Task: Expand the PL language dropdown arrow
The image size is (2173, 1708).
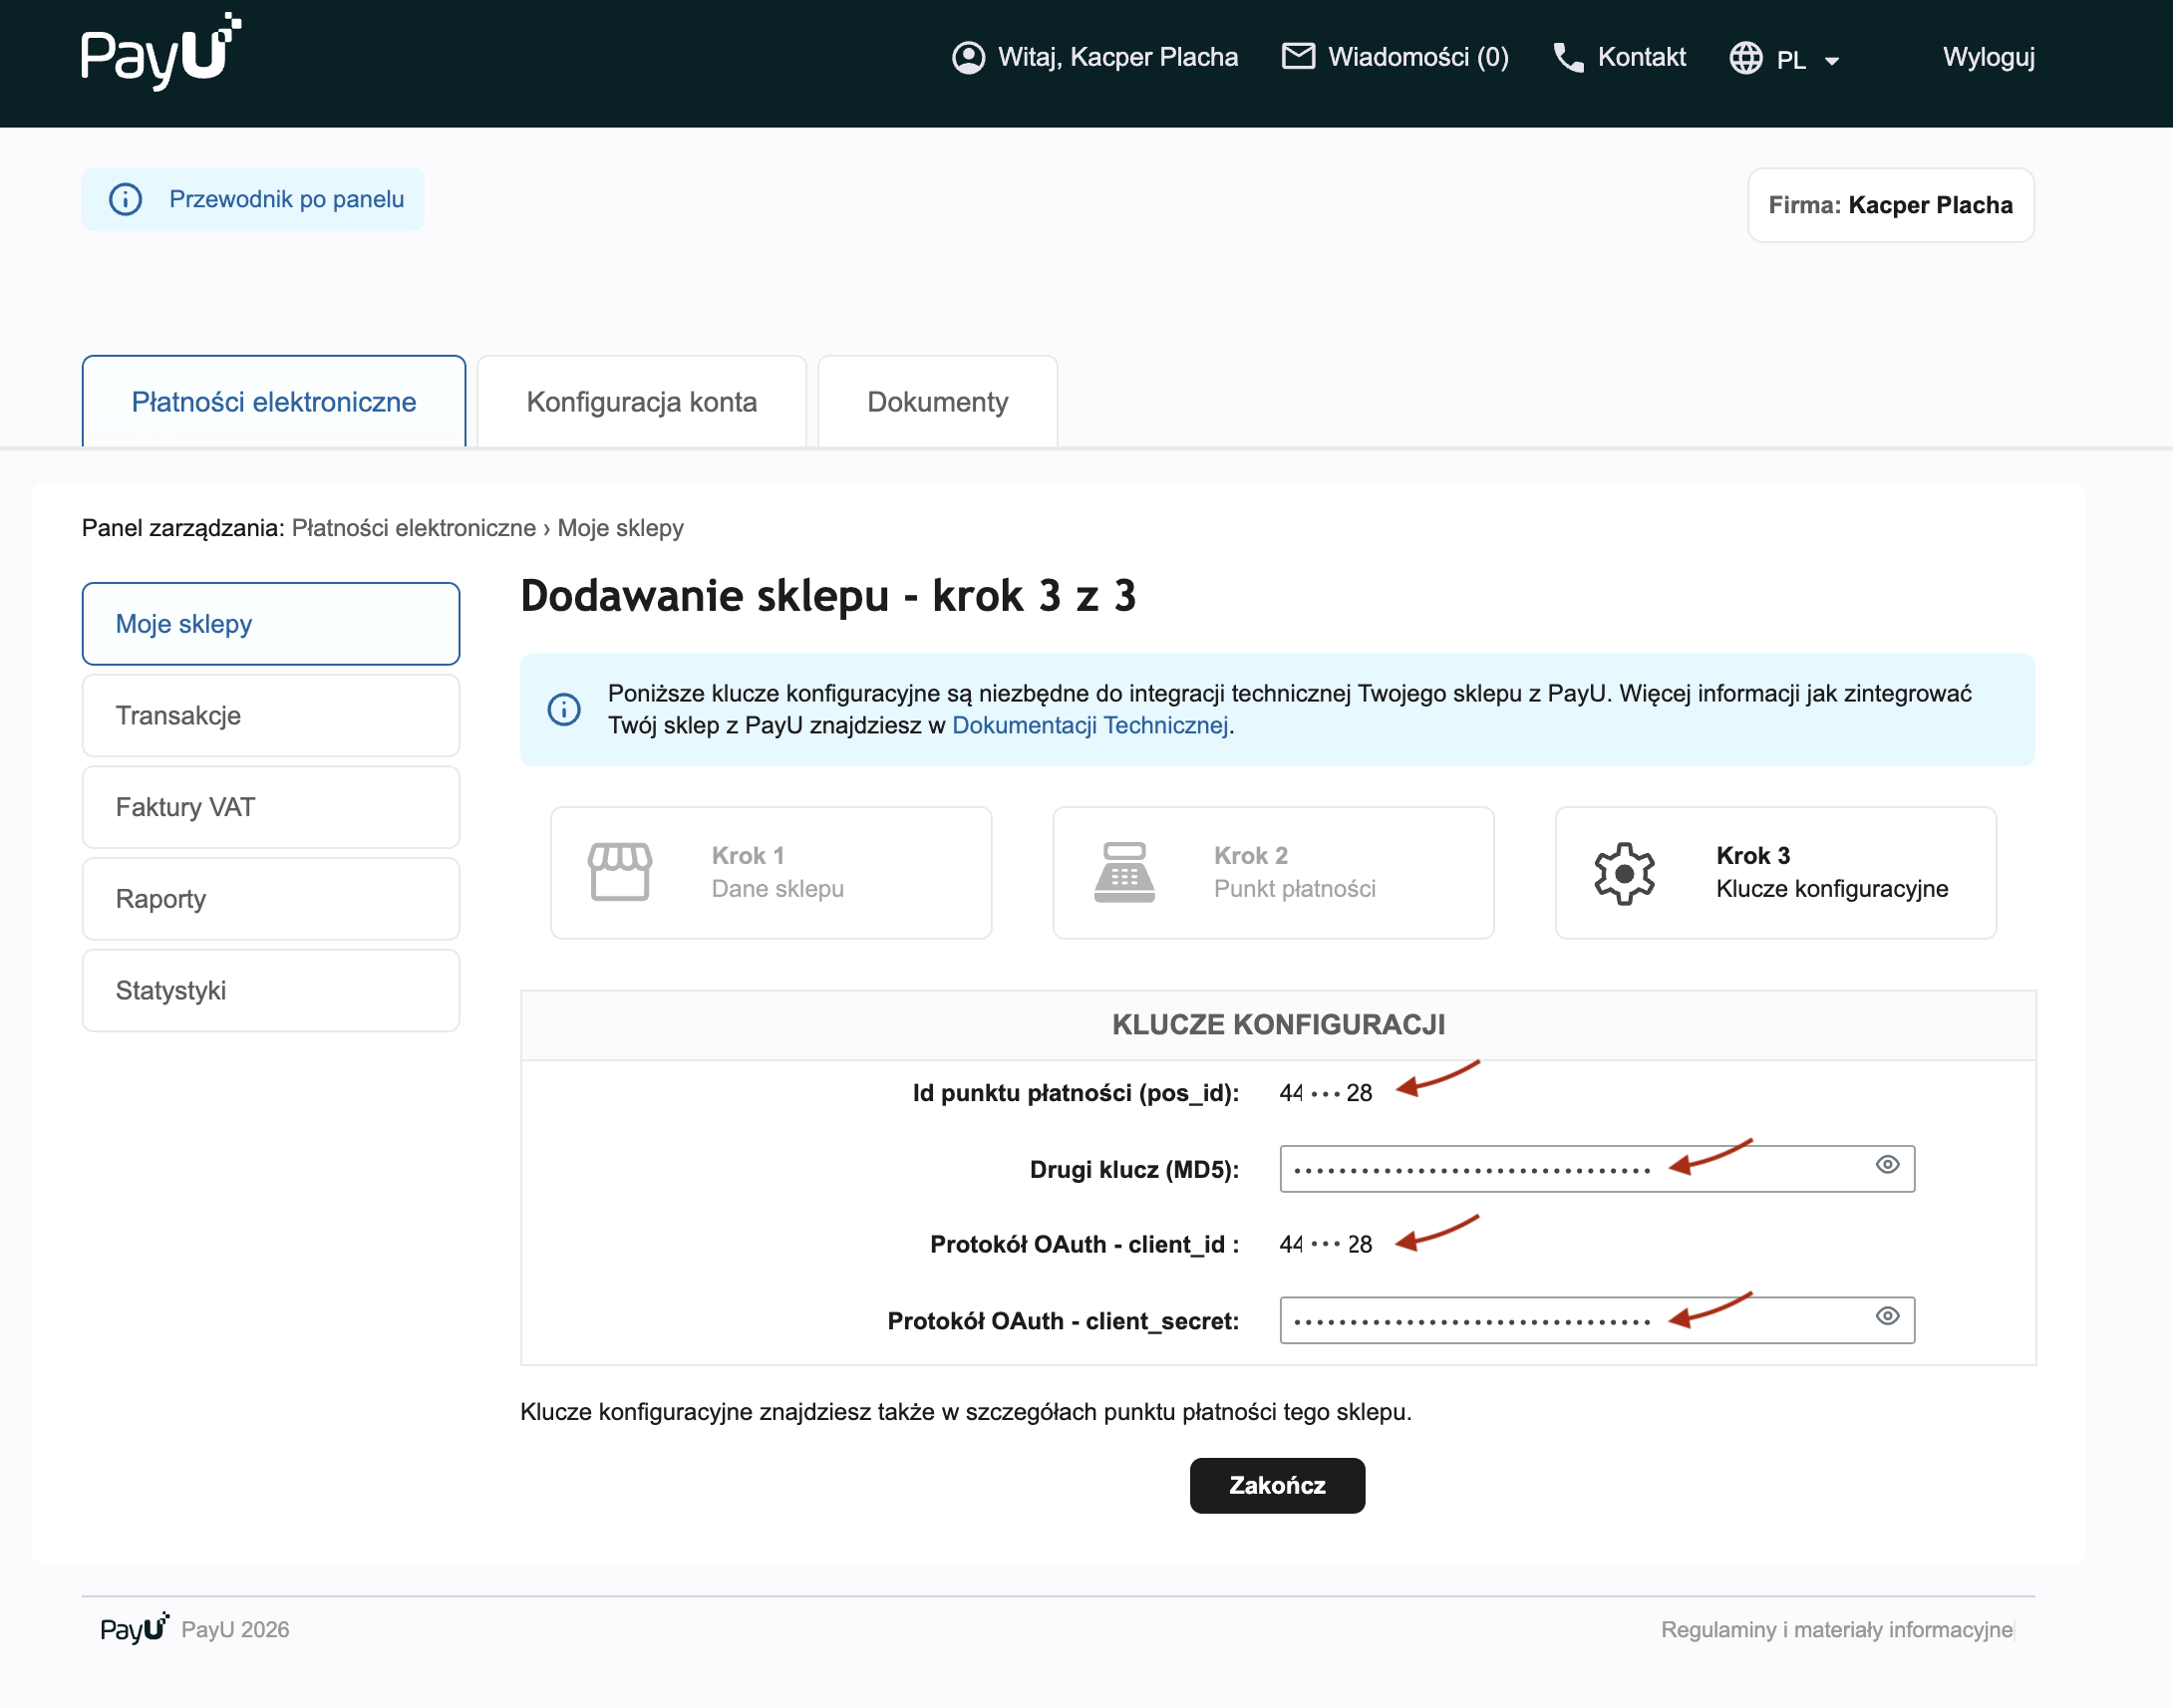Action: [x=1831, y=61]
